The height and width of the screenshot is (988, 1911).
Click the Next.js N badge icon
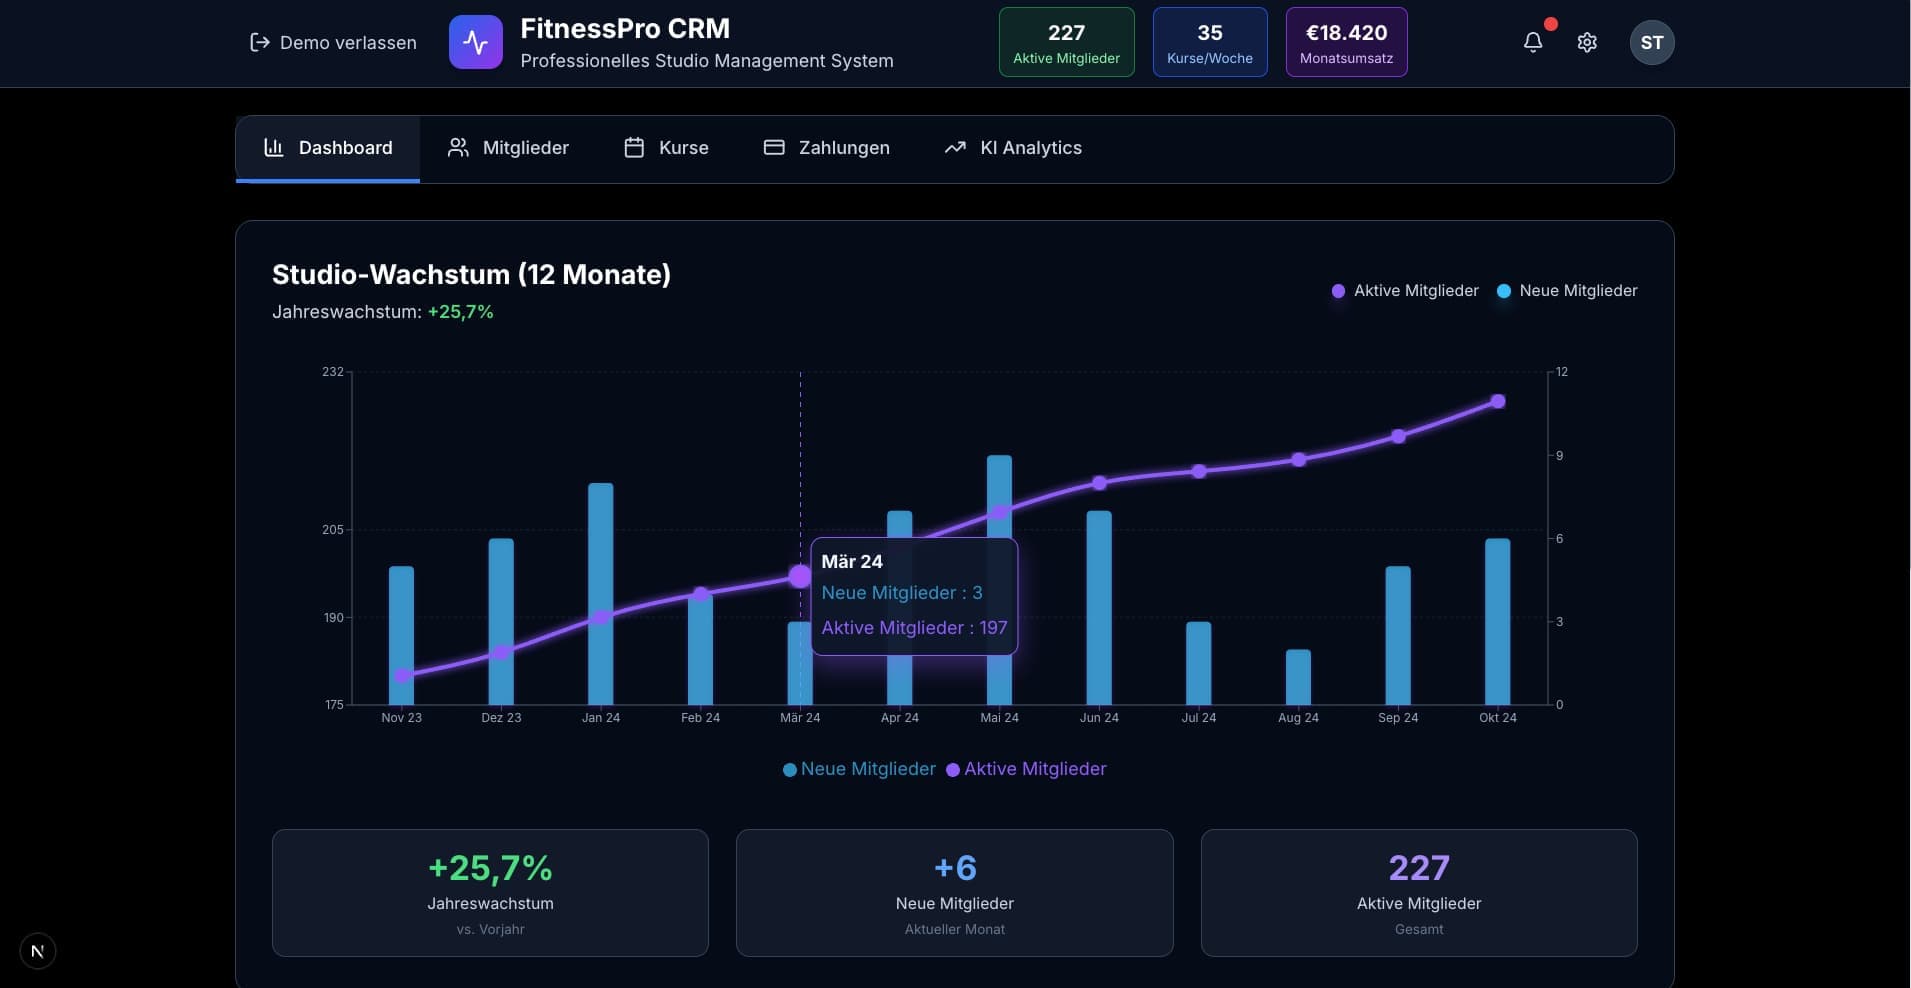click(38, 951)
